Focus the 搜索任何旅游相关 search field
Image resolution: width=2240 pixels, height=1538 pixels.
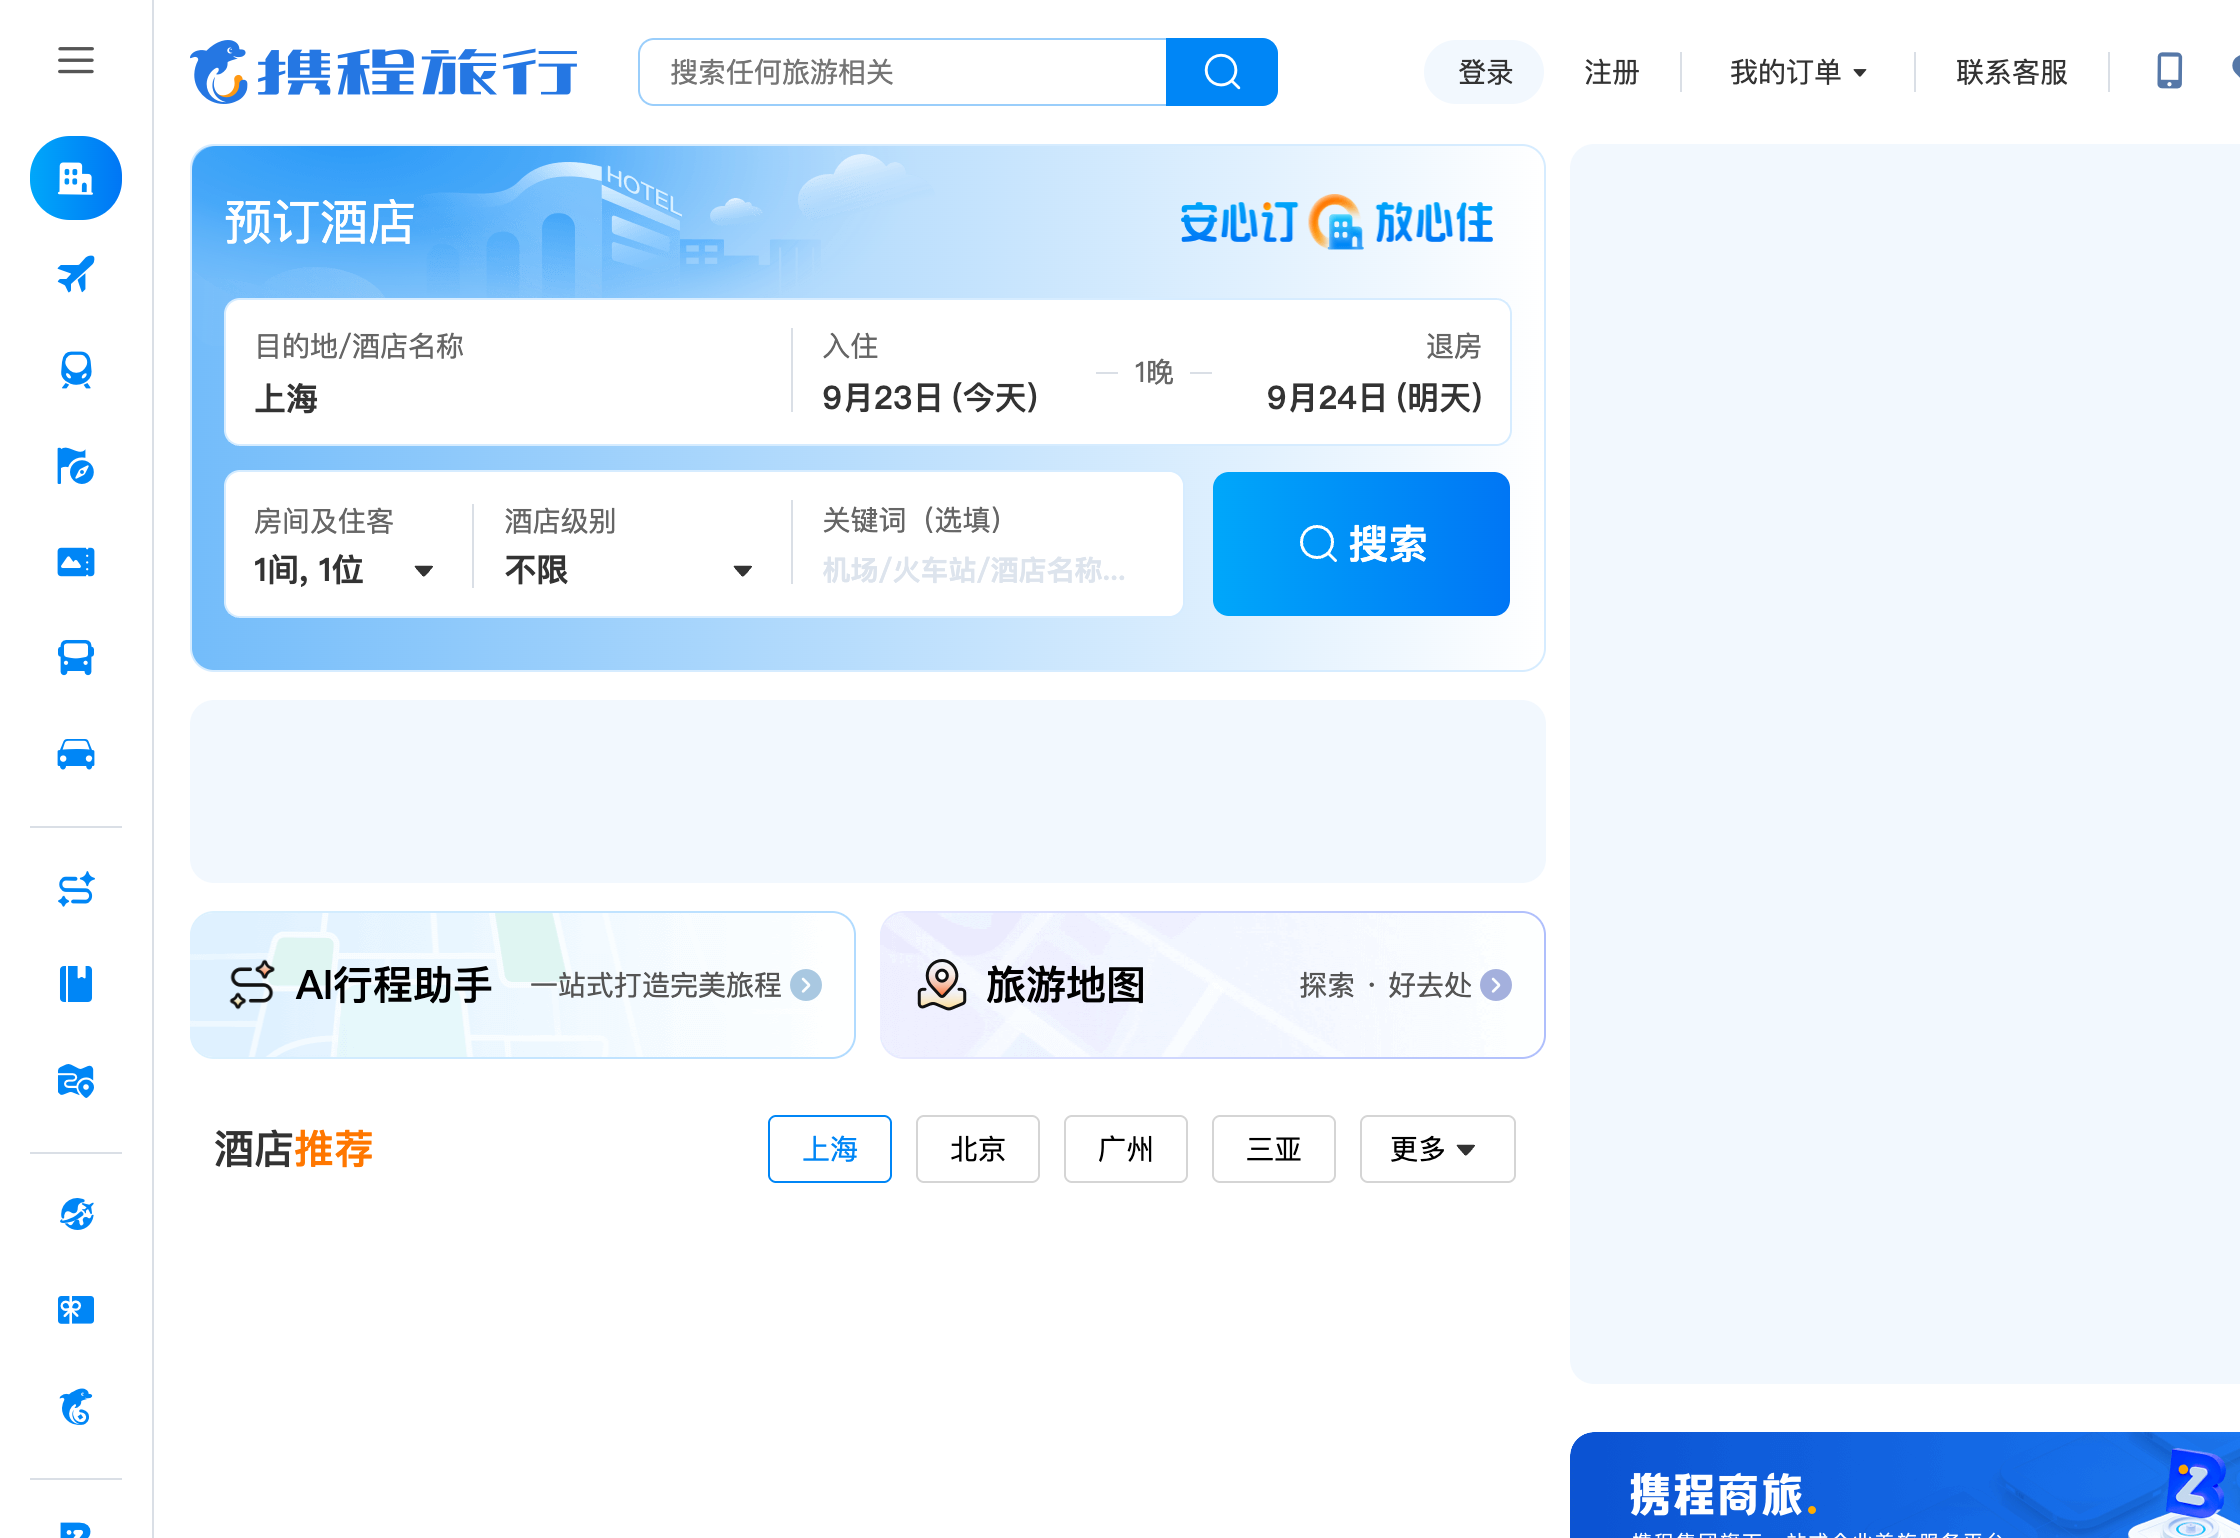point(903,72)
